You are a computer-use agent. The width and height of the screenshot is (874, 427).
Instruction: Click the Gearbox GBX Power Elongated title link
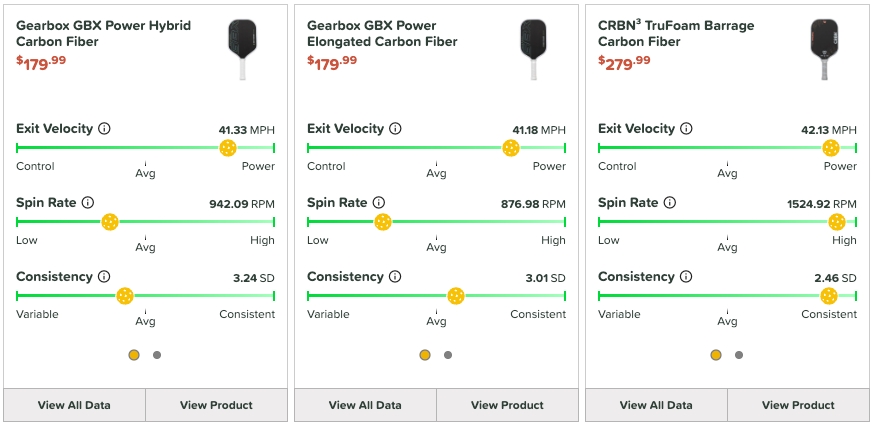pyautogui.click(x=382, y=33)
